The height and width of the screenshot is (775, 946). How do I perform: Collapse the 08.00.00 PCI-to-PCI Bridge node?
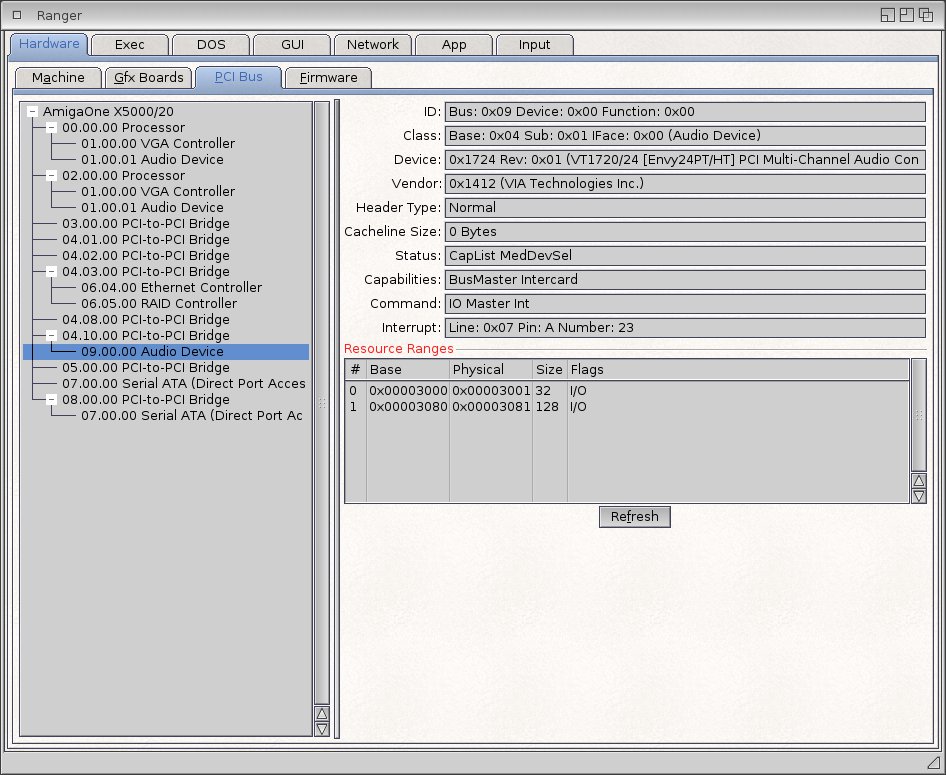(x=51, y=400)
